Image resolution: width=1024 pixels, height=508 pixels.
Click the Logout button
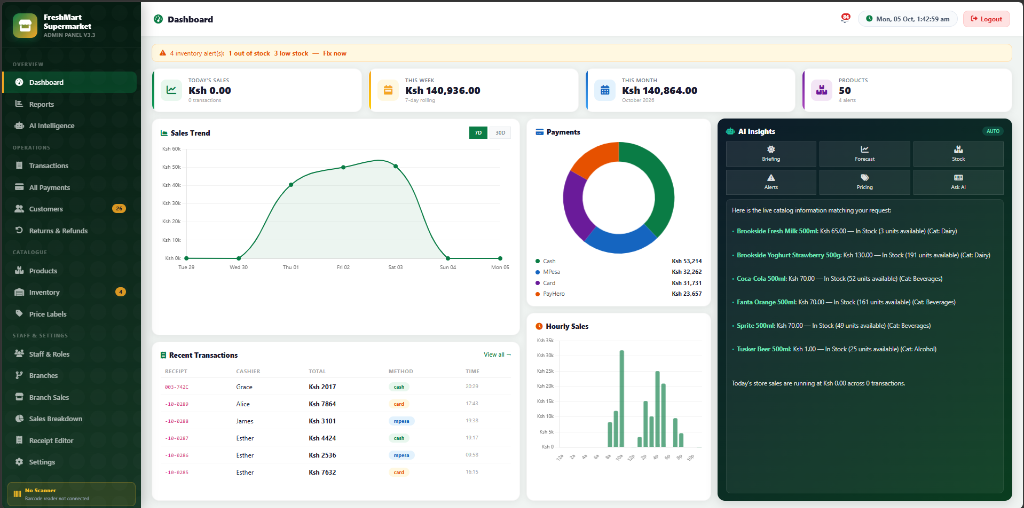(986, 19)
